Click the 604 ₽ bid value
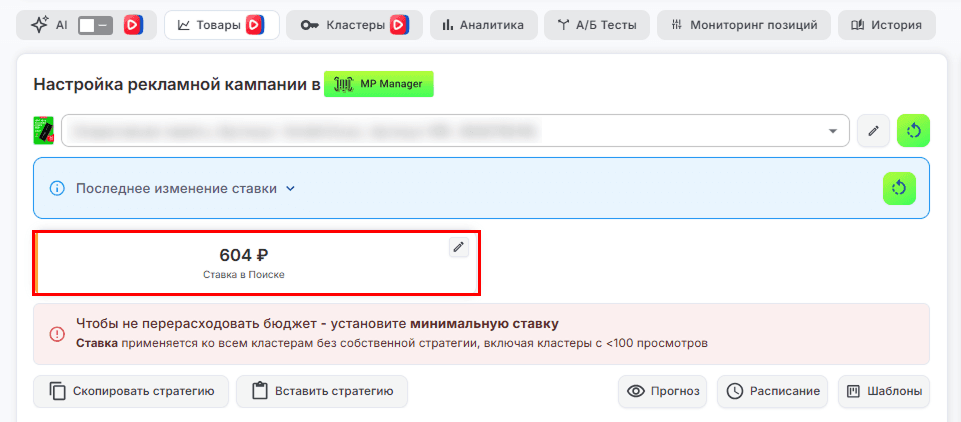 [x=244, y=255]
